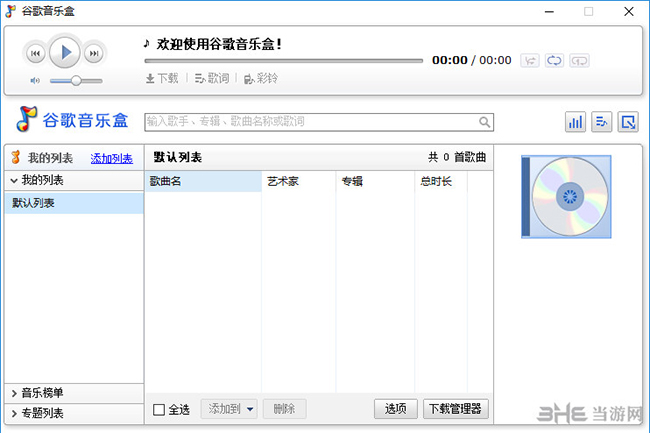Click the mini-mode window icon

click(628, 122)
